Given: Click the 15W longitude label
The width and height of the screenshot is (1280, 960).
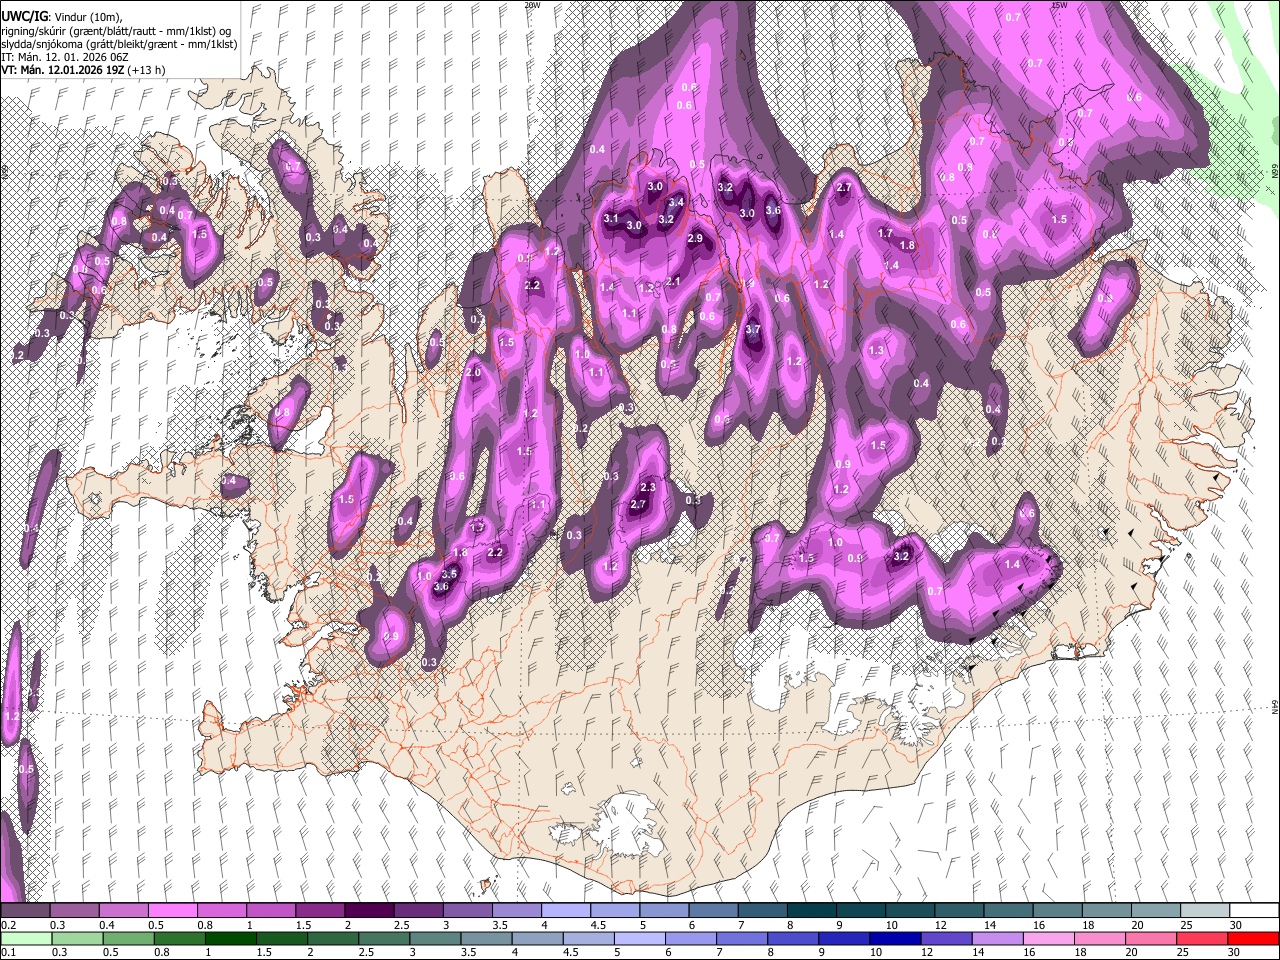Looking at the screenshot, I should (1059, 4).
